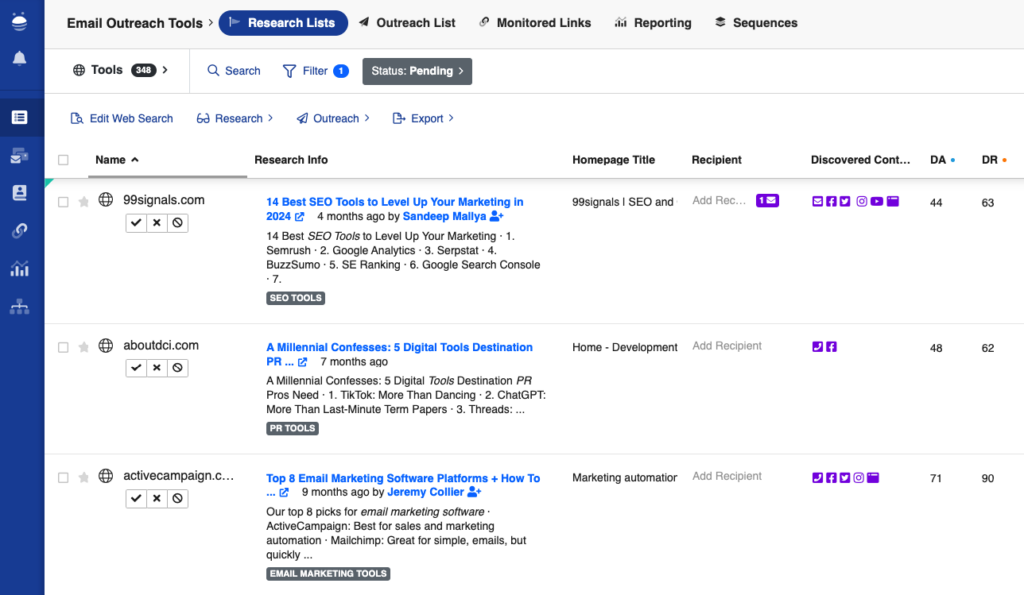Click Add Recipient for aboutdci.com
This screenshot has height=595, width=1024.
pos(727,346)
